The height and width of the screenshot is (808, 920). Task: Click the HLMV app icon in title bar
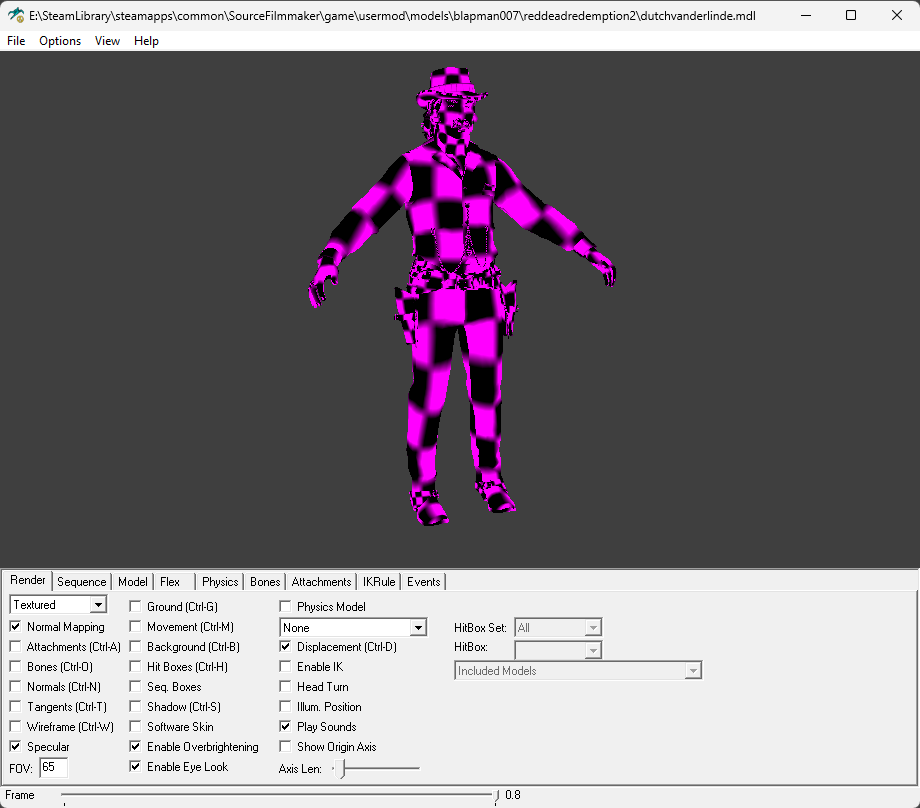[16, 15]
